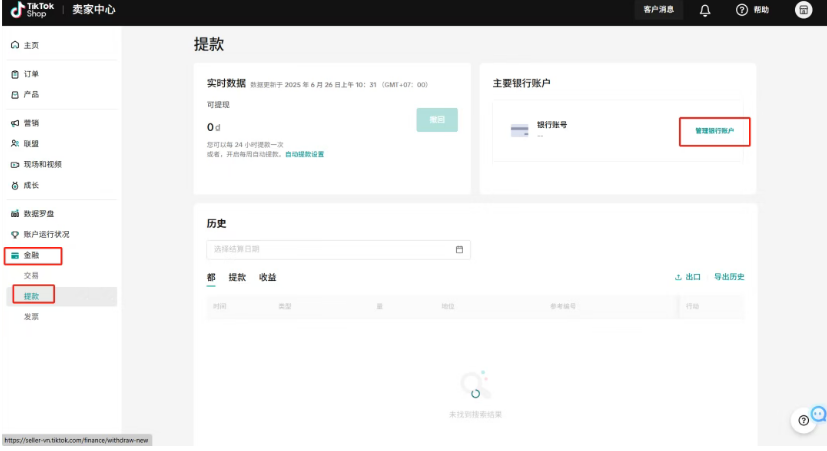
Task: Switch to the 提款 history tab
Action: (237, 277)
